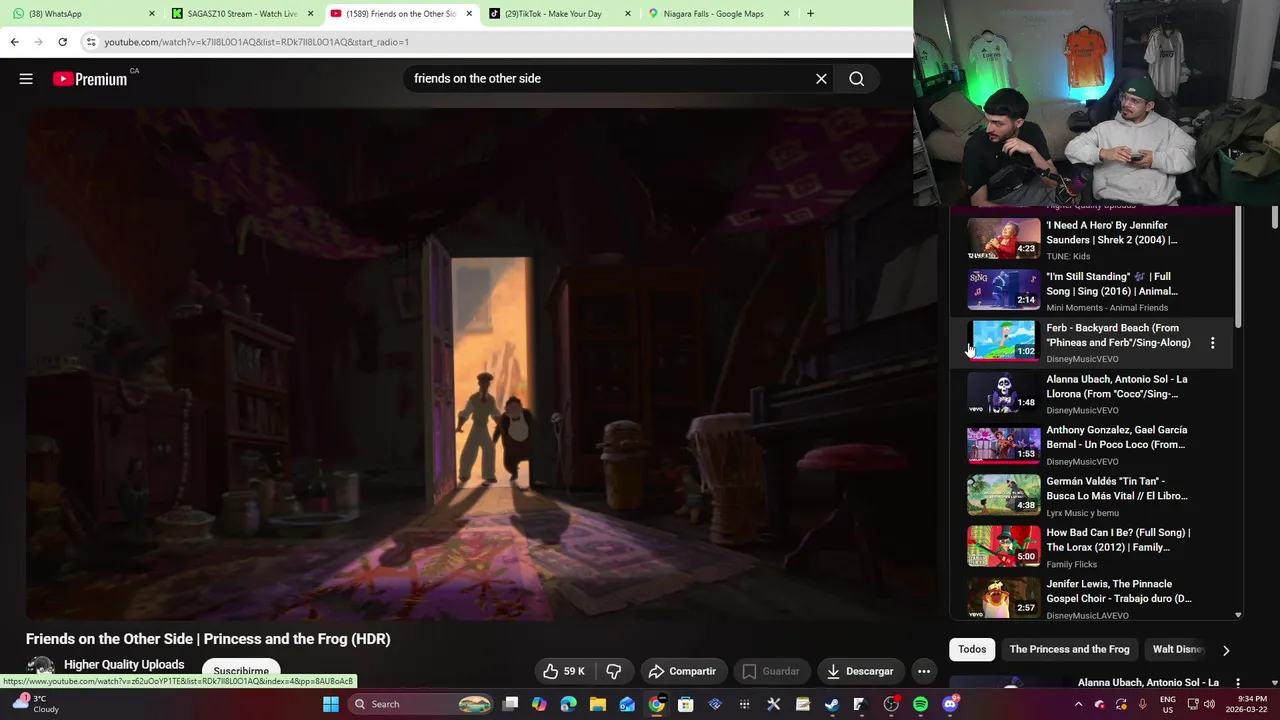Open Chrome from the taskbar
Image resolution: width=1280 pixels, height=720 pixels.
656,704
